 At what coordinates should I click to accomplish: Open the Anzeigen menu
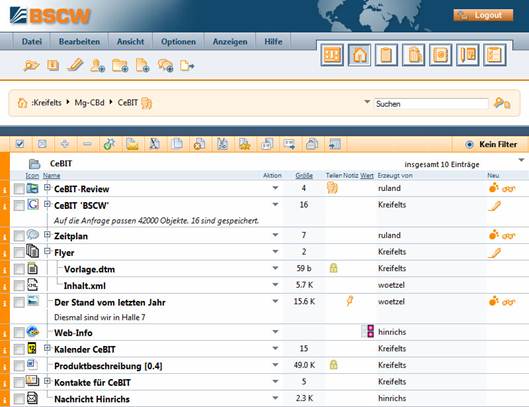[x=230, y=42]
